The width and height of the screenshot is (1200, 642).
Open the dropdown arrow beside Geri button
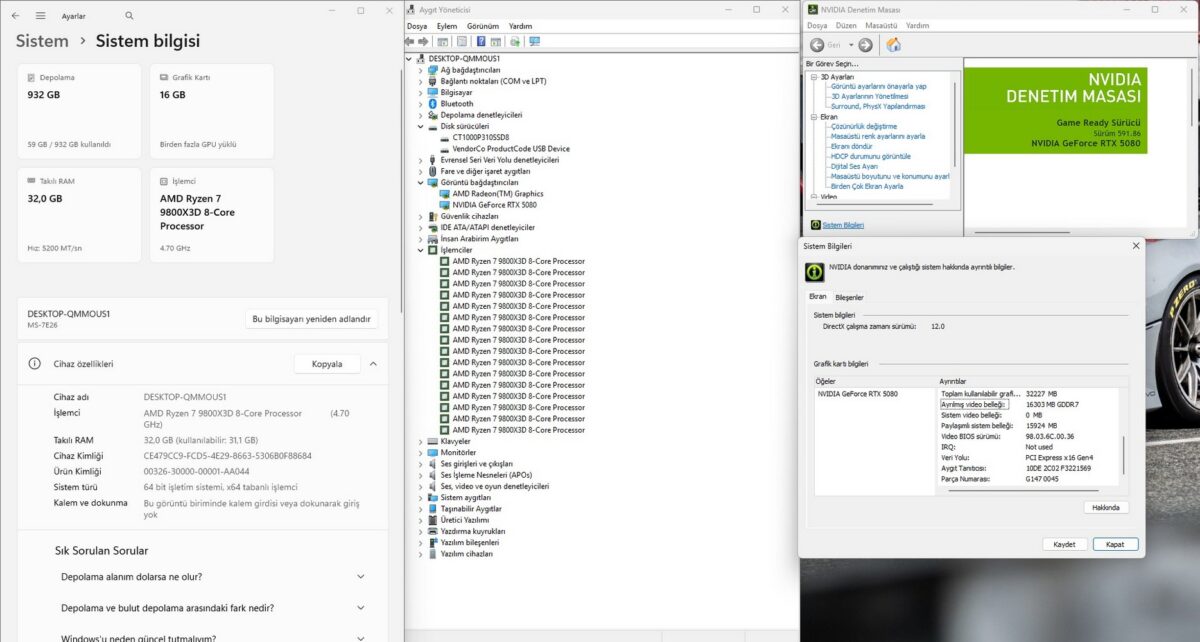coord(851,45)
